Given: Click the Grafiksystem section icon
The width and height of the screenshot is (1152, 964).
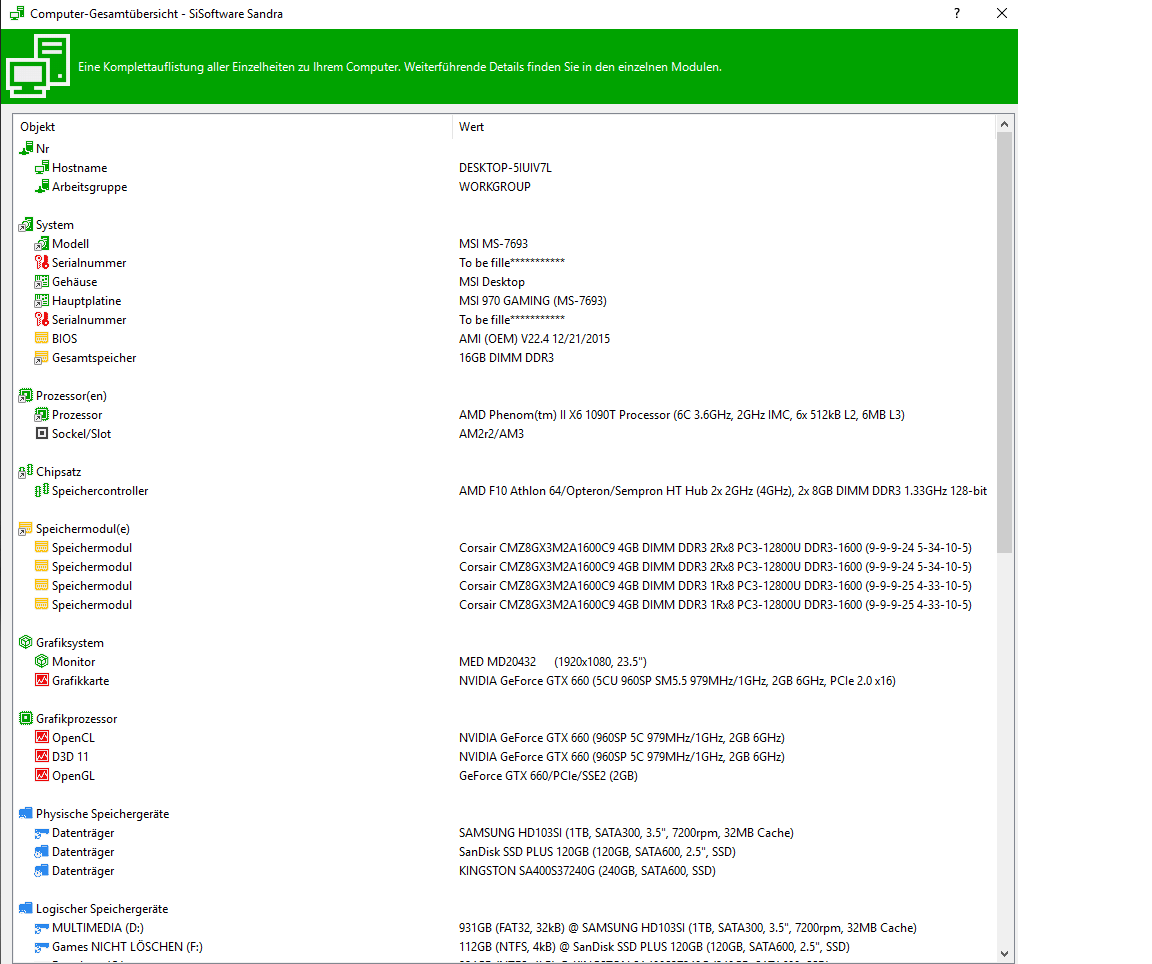Looking at the screenshot, I should click(26, 642).
